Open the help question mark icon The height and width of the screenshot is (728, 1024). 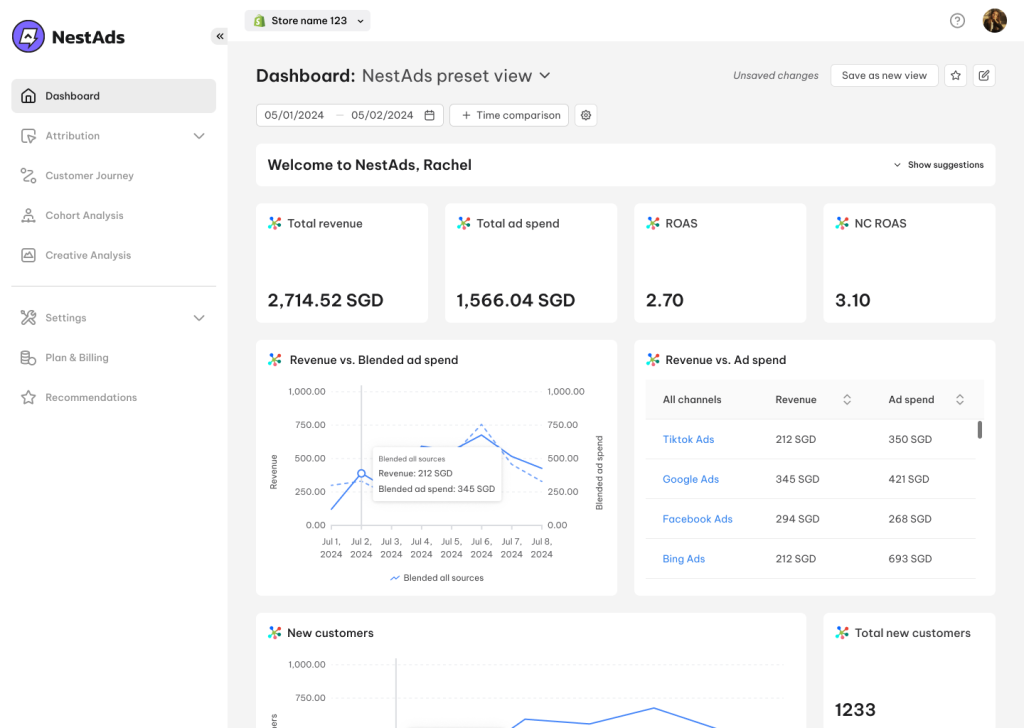957,21
